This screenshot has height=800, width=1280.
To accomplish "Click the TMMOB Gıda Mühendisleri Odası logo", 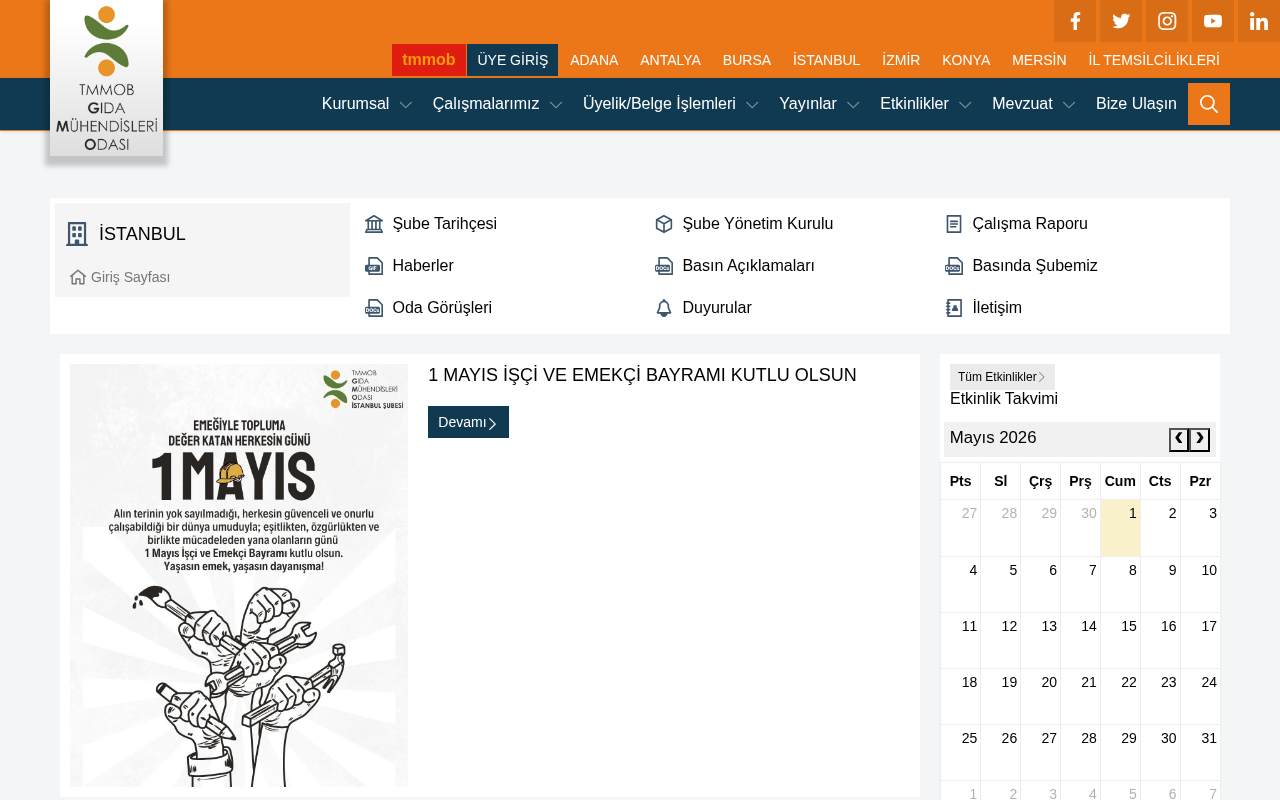I will tap(106, 79).
